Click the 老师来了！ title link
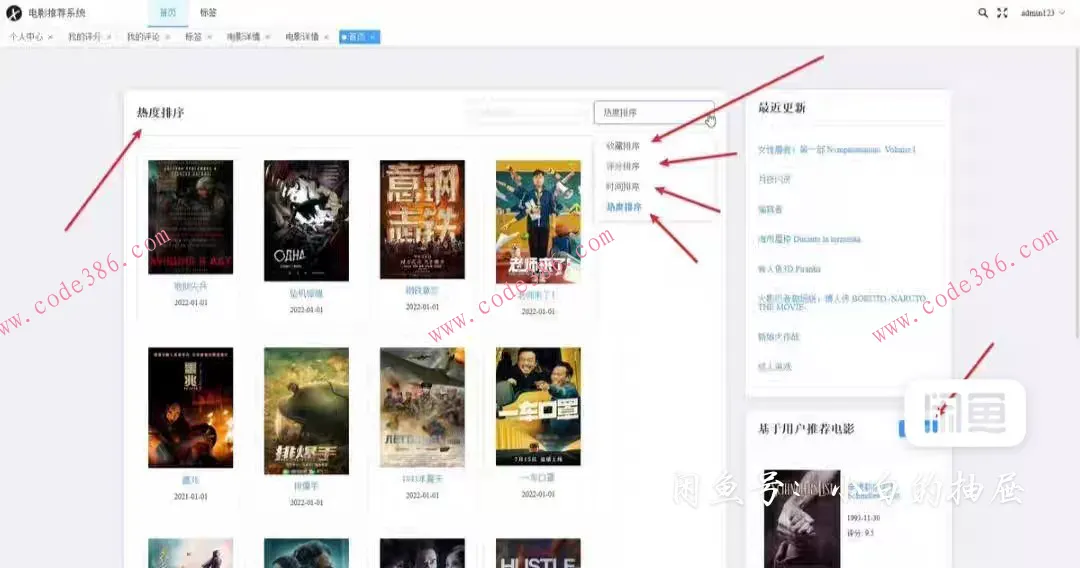The width and height of the screenshot is (1080, 568). pos(538,295)
